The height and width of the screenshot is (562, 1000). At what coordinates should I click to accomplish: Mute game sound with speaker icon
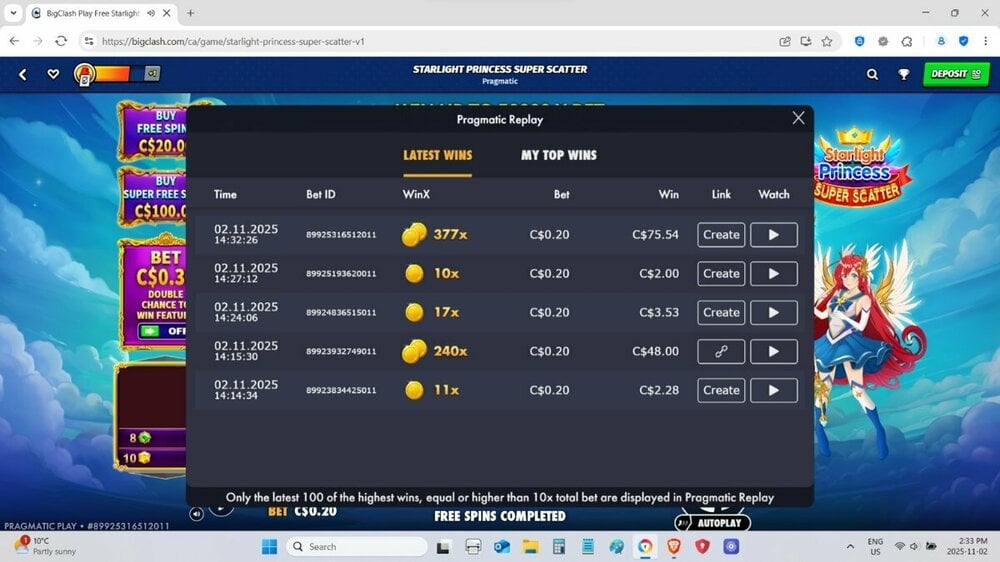(197, 513)
